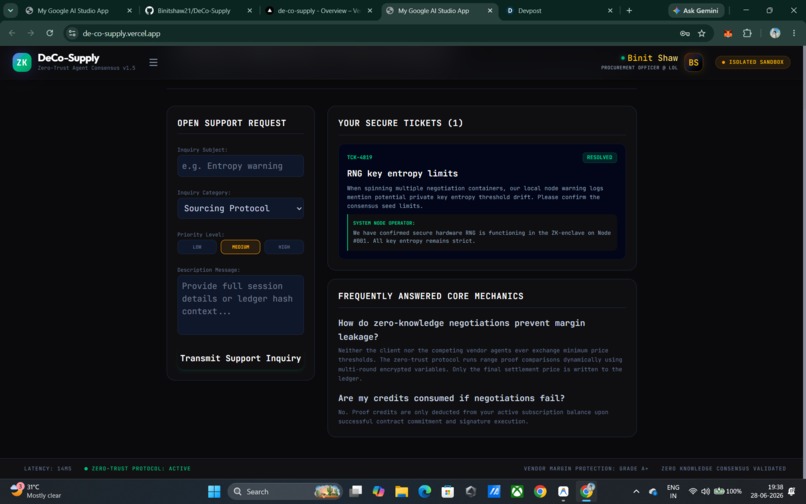The width and height of the screenshot is (806, 504).
Task: Click Transmit Support Inquiry button
Action: [x=241, y=358]
